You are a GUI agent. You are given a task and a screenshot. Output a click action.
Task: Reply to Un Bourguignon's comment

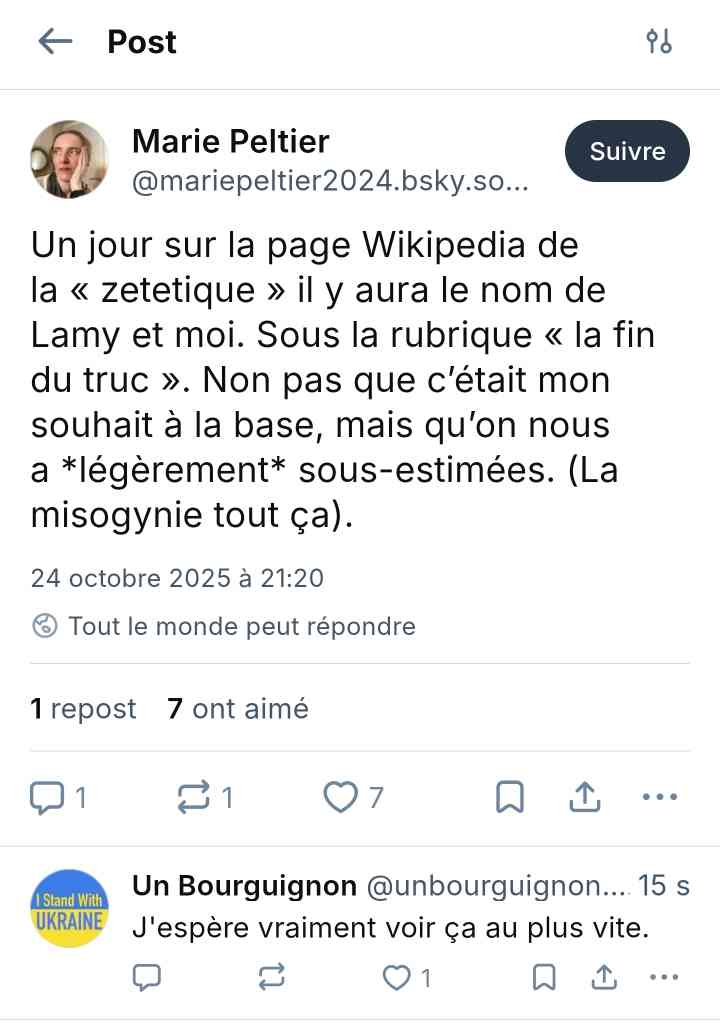[147, 976]
